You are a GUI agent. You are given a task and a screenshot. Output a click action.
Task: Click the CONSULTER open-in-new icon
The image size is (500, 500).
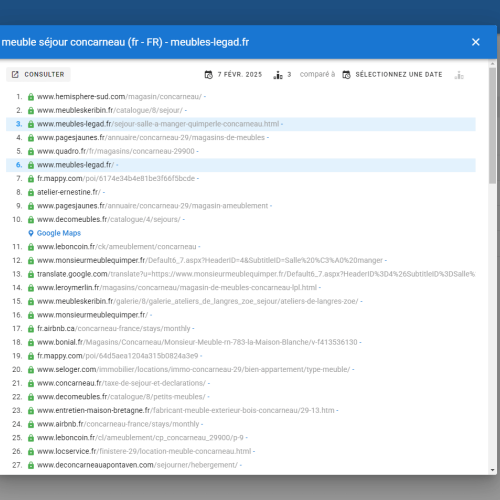click(15, 74)
